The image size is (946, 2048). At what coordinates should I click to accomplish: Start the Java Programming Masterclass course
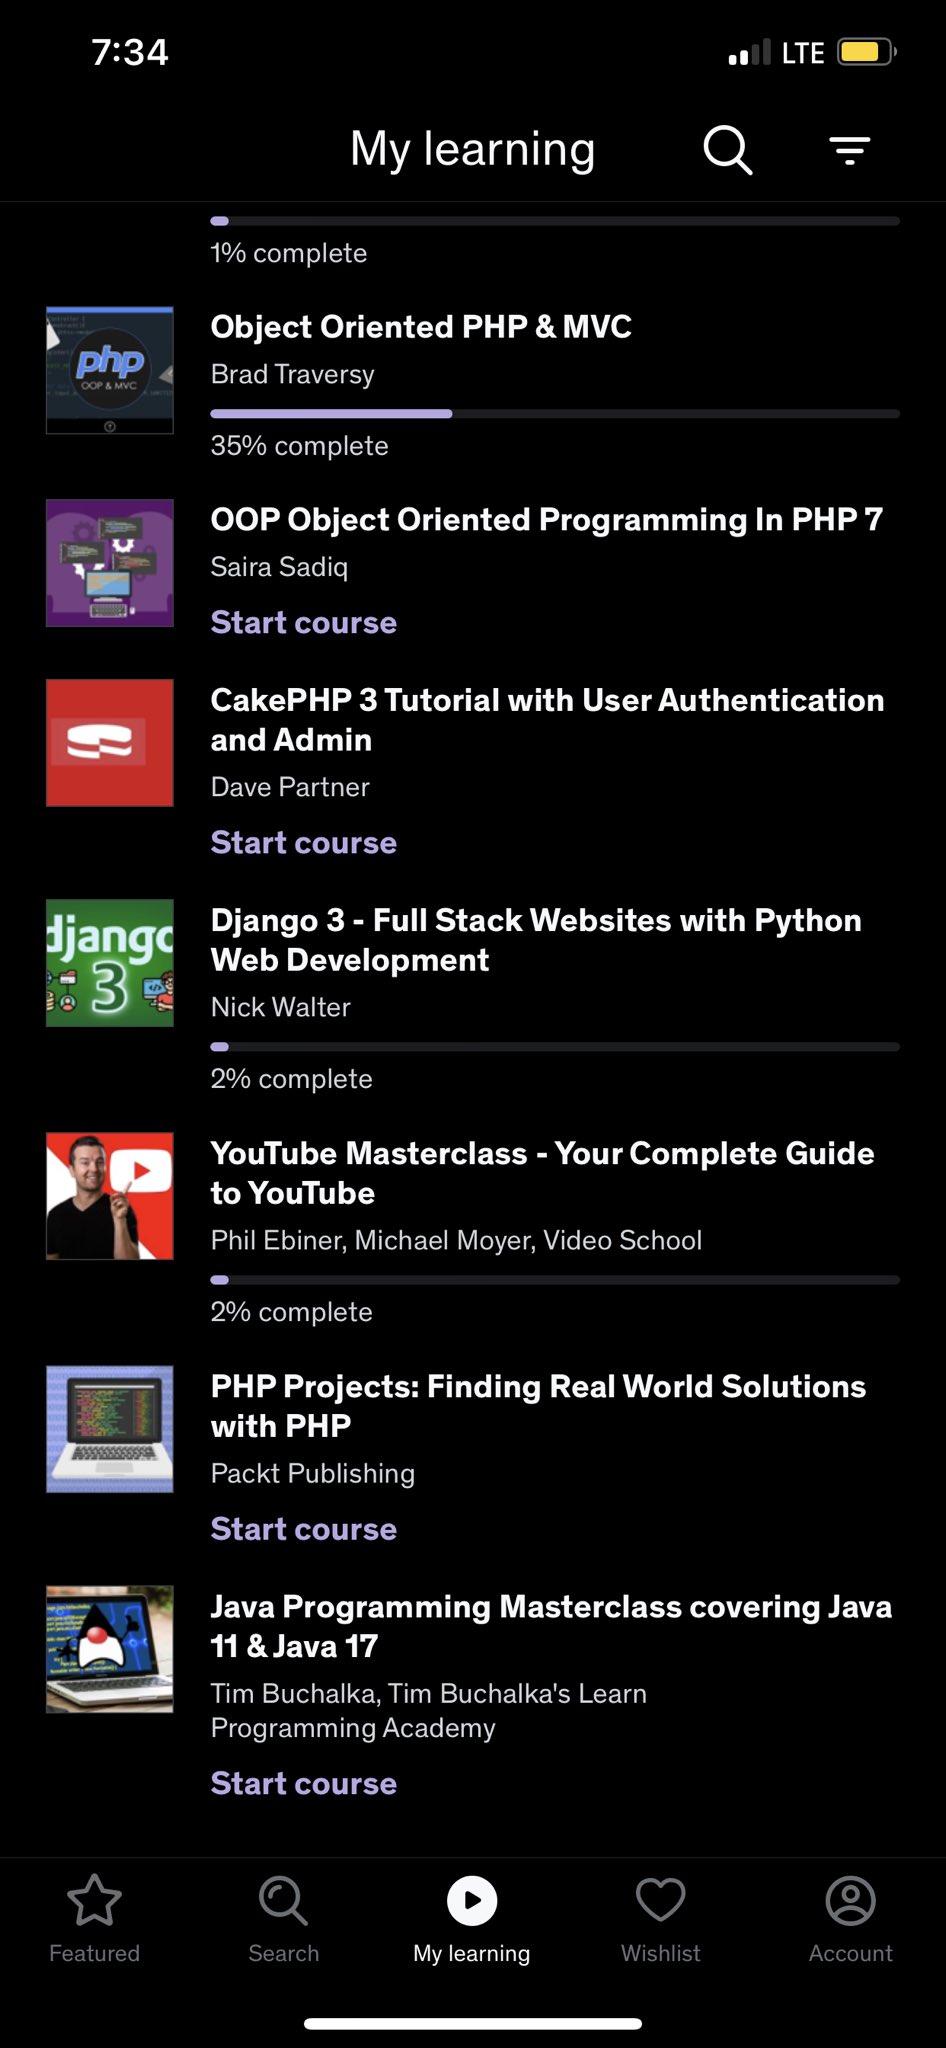304,1782
